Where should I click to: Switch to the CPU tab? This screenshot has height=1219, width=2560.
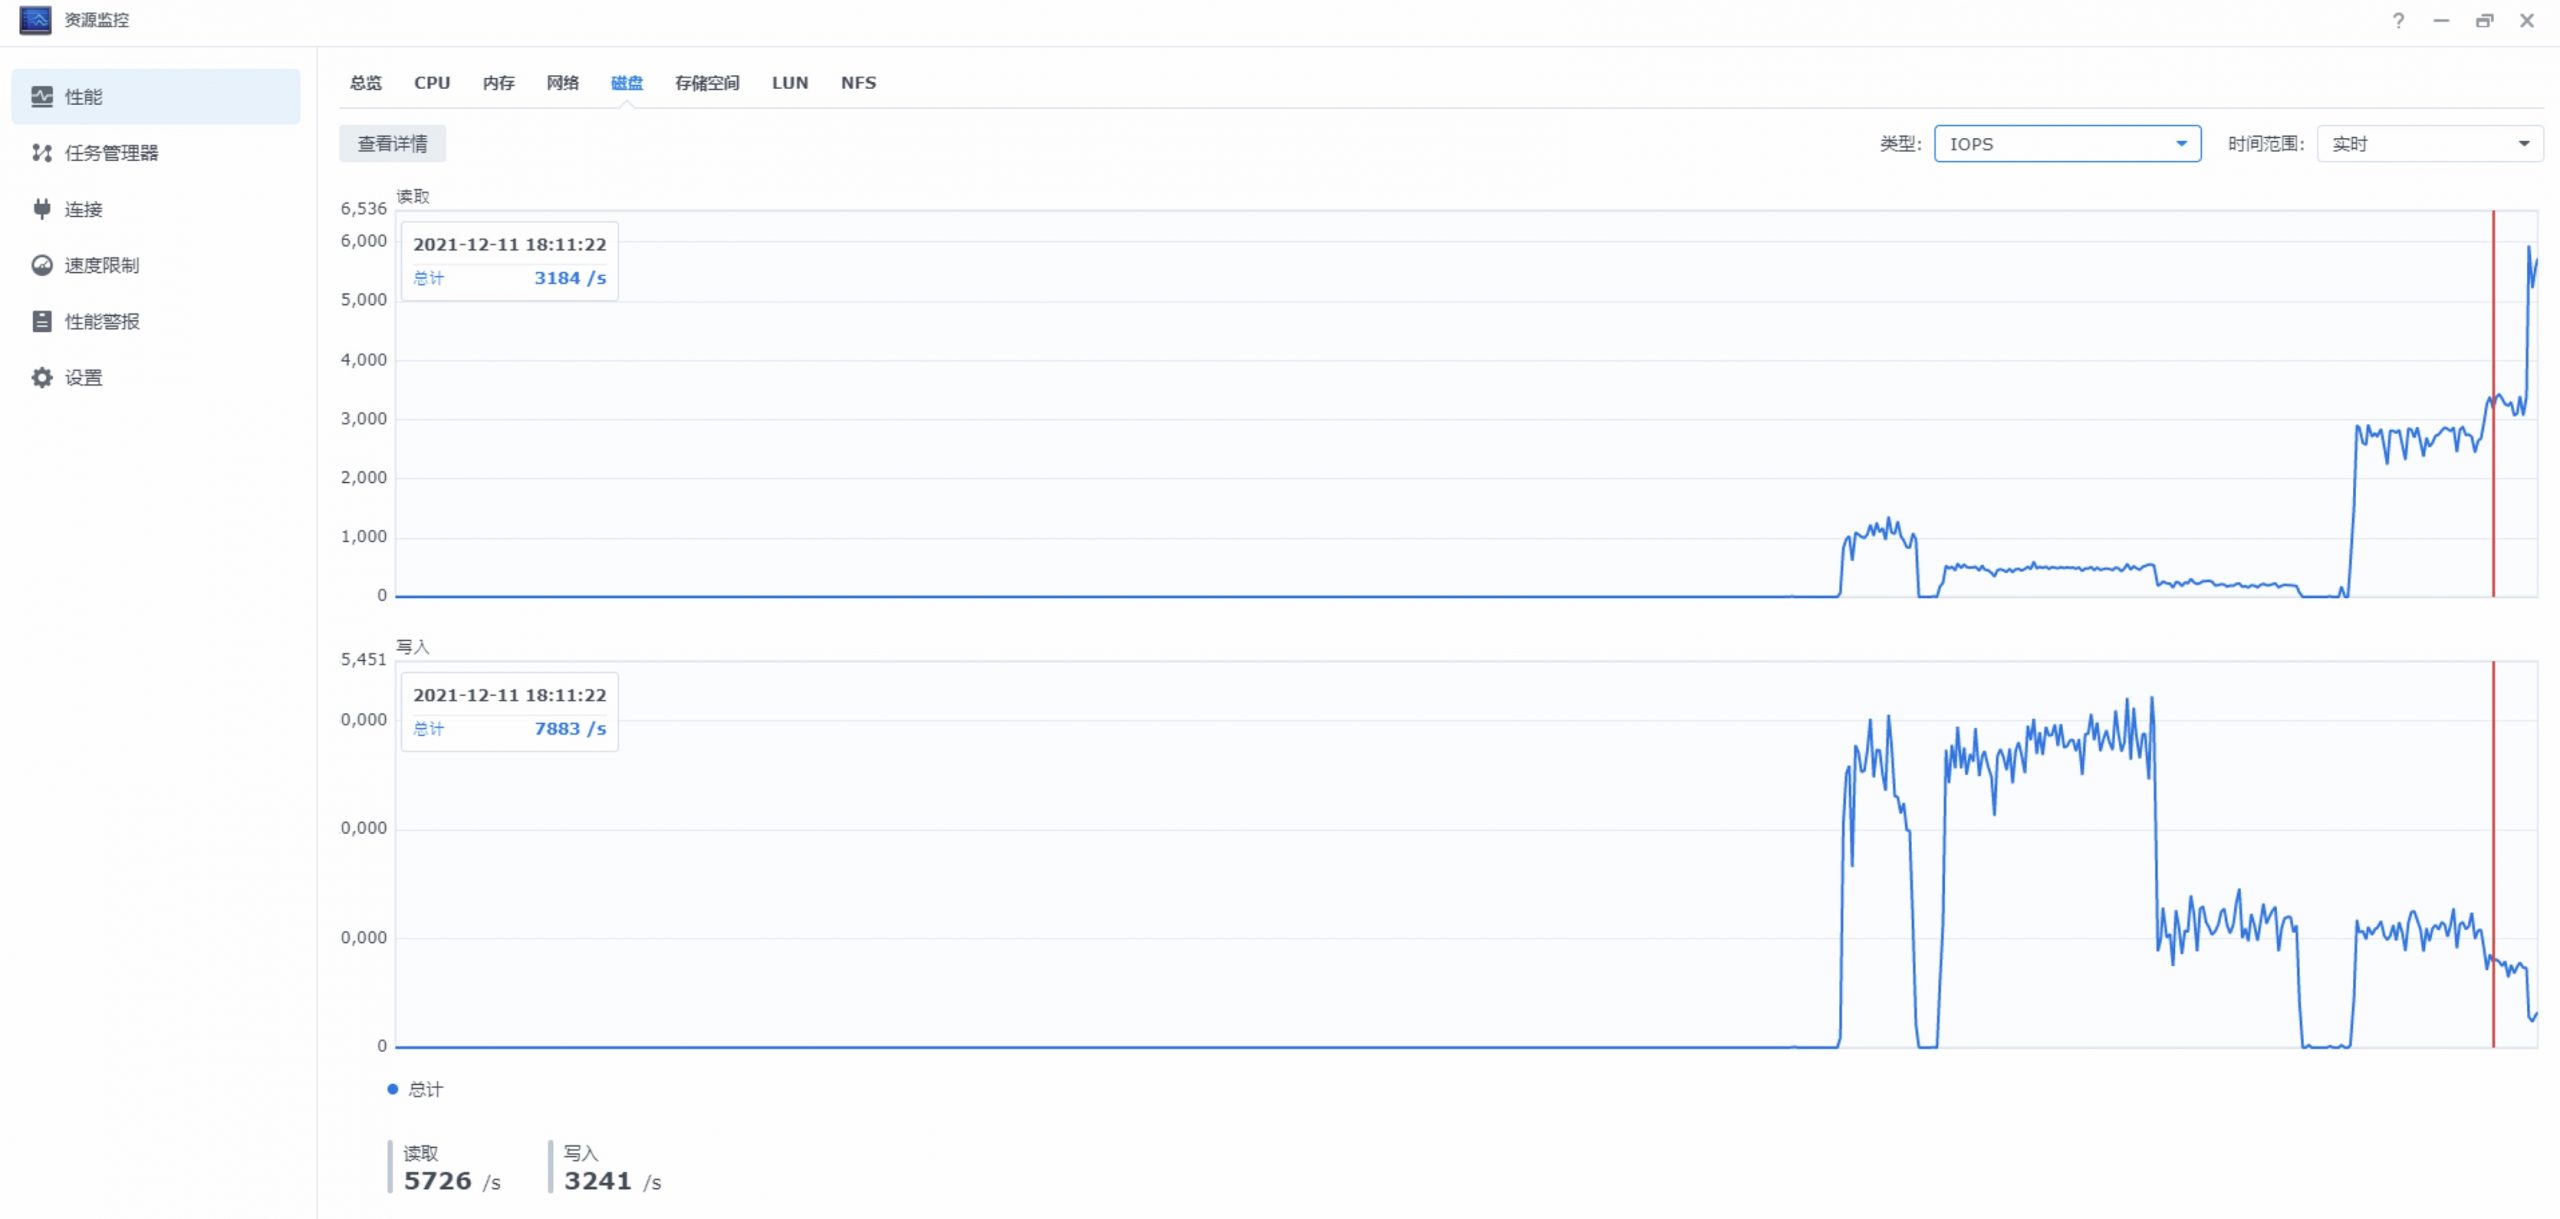432,83
